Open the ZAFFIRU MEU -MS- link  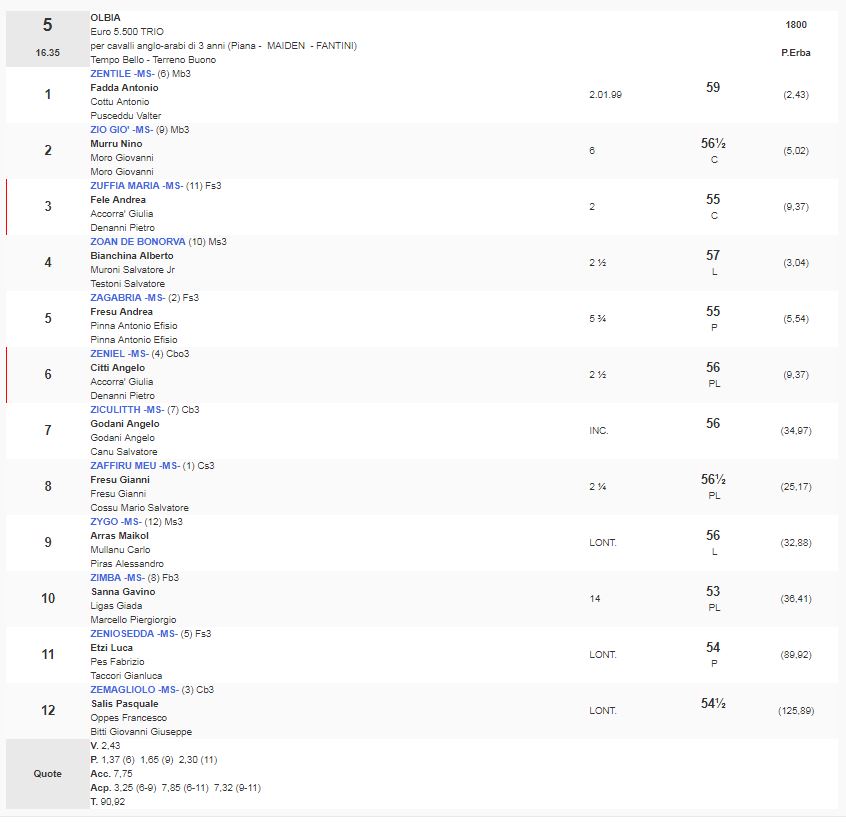click(x=135, y=466)
